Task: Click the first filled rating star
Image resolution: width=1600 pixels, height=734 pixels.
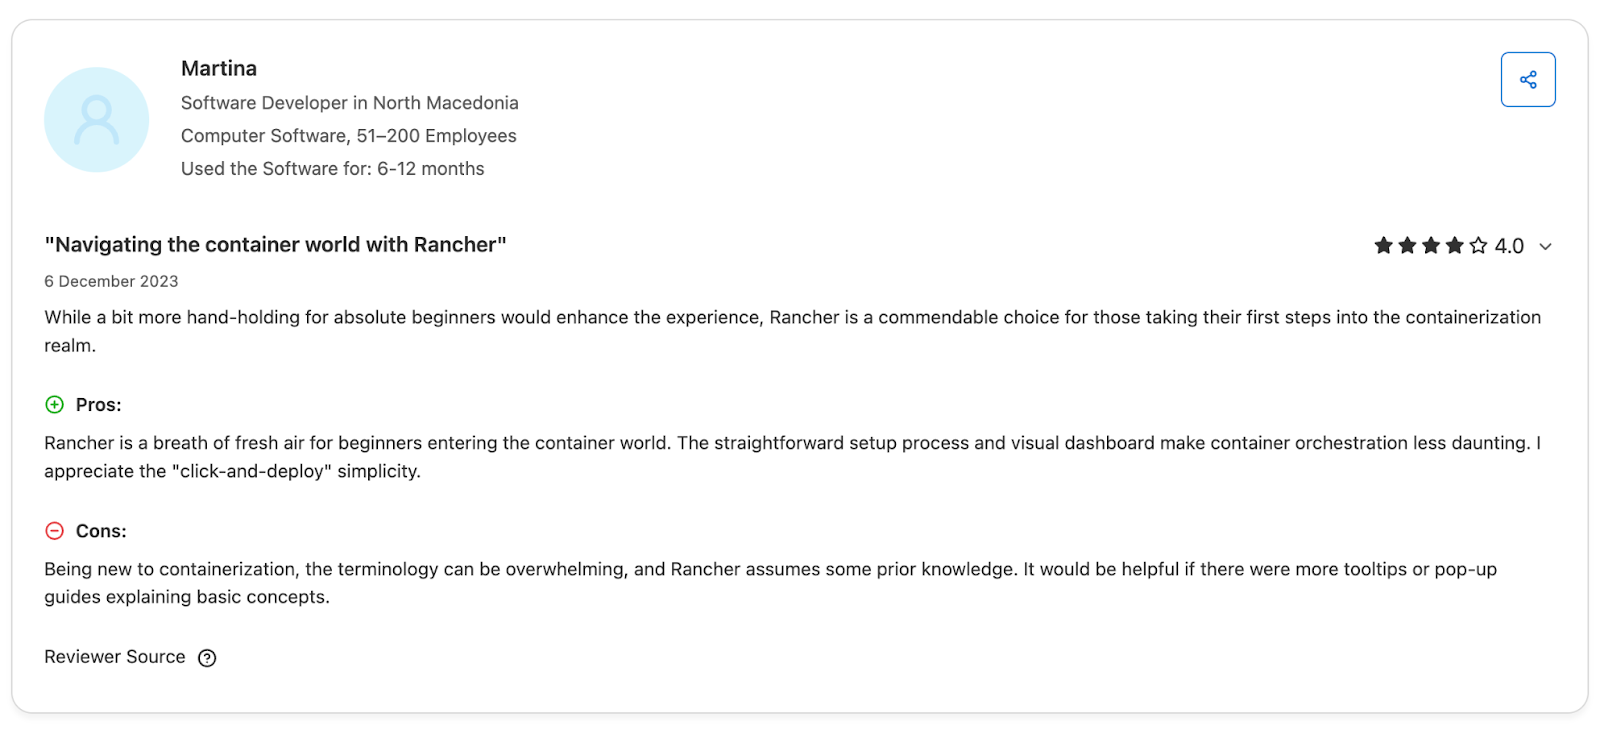Action: [x=1384, y=246]
